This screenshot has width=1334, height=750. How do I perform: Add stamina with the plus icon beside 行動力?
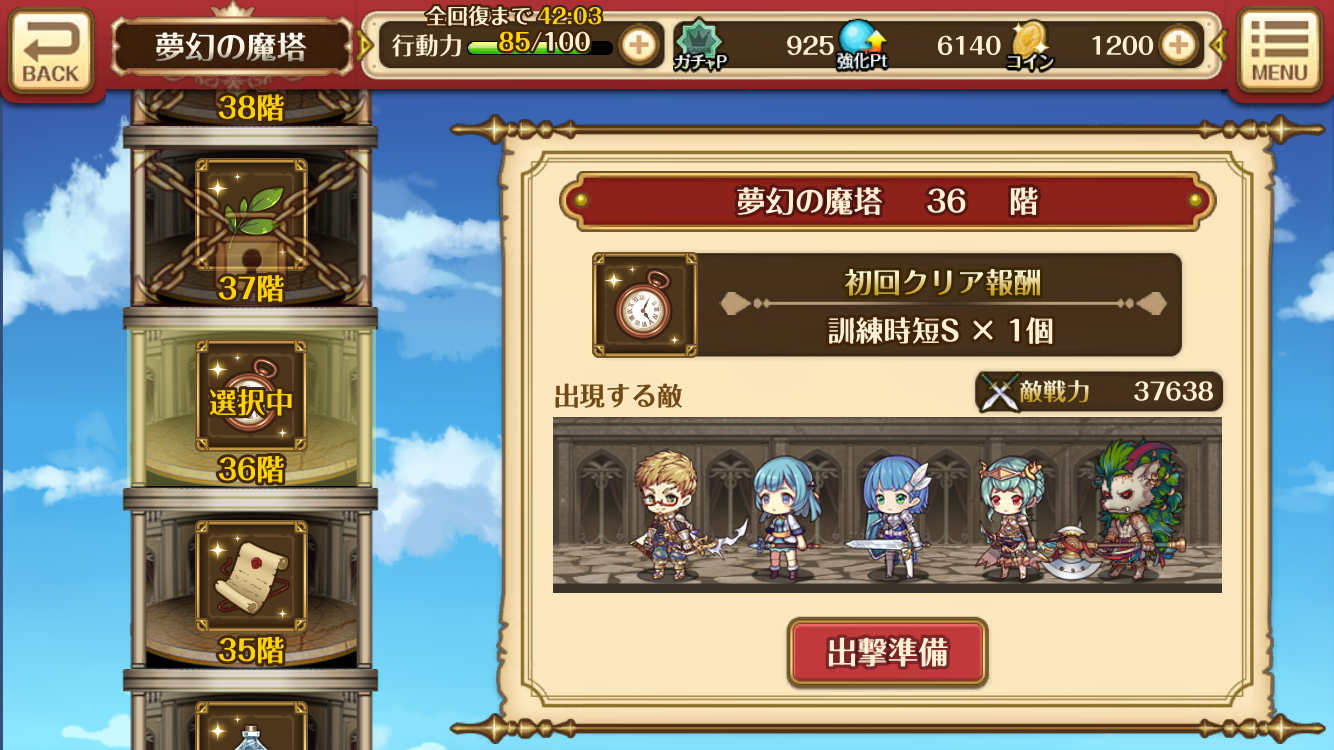(638, 45)
